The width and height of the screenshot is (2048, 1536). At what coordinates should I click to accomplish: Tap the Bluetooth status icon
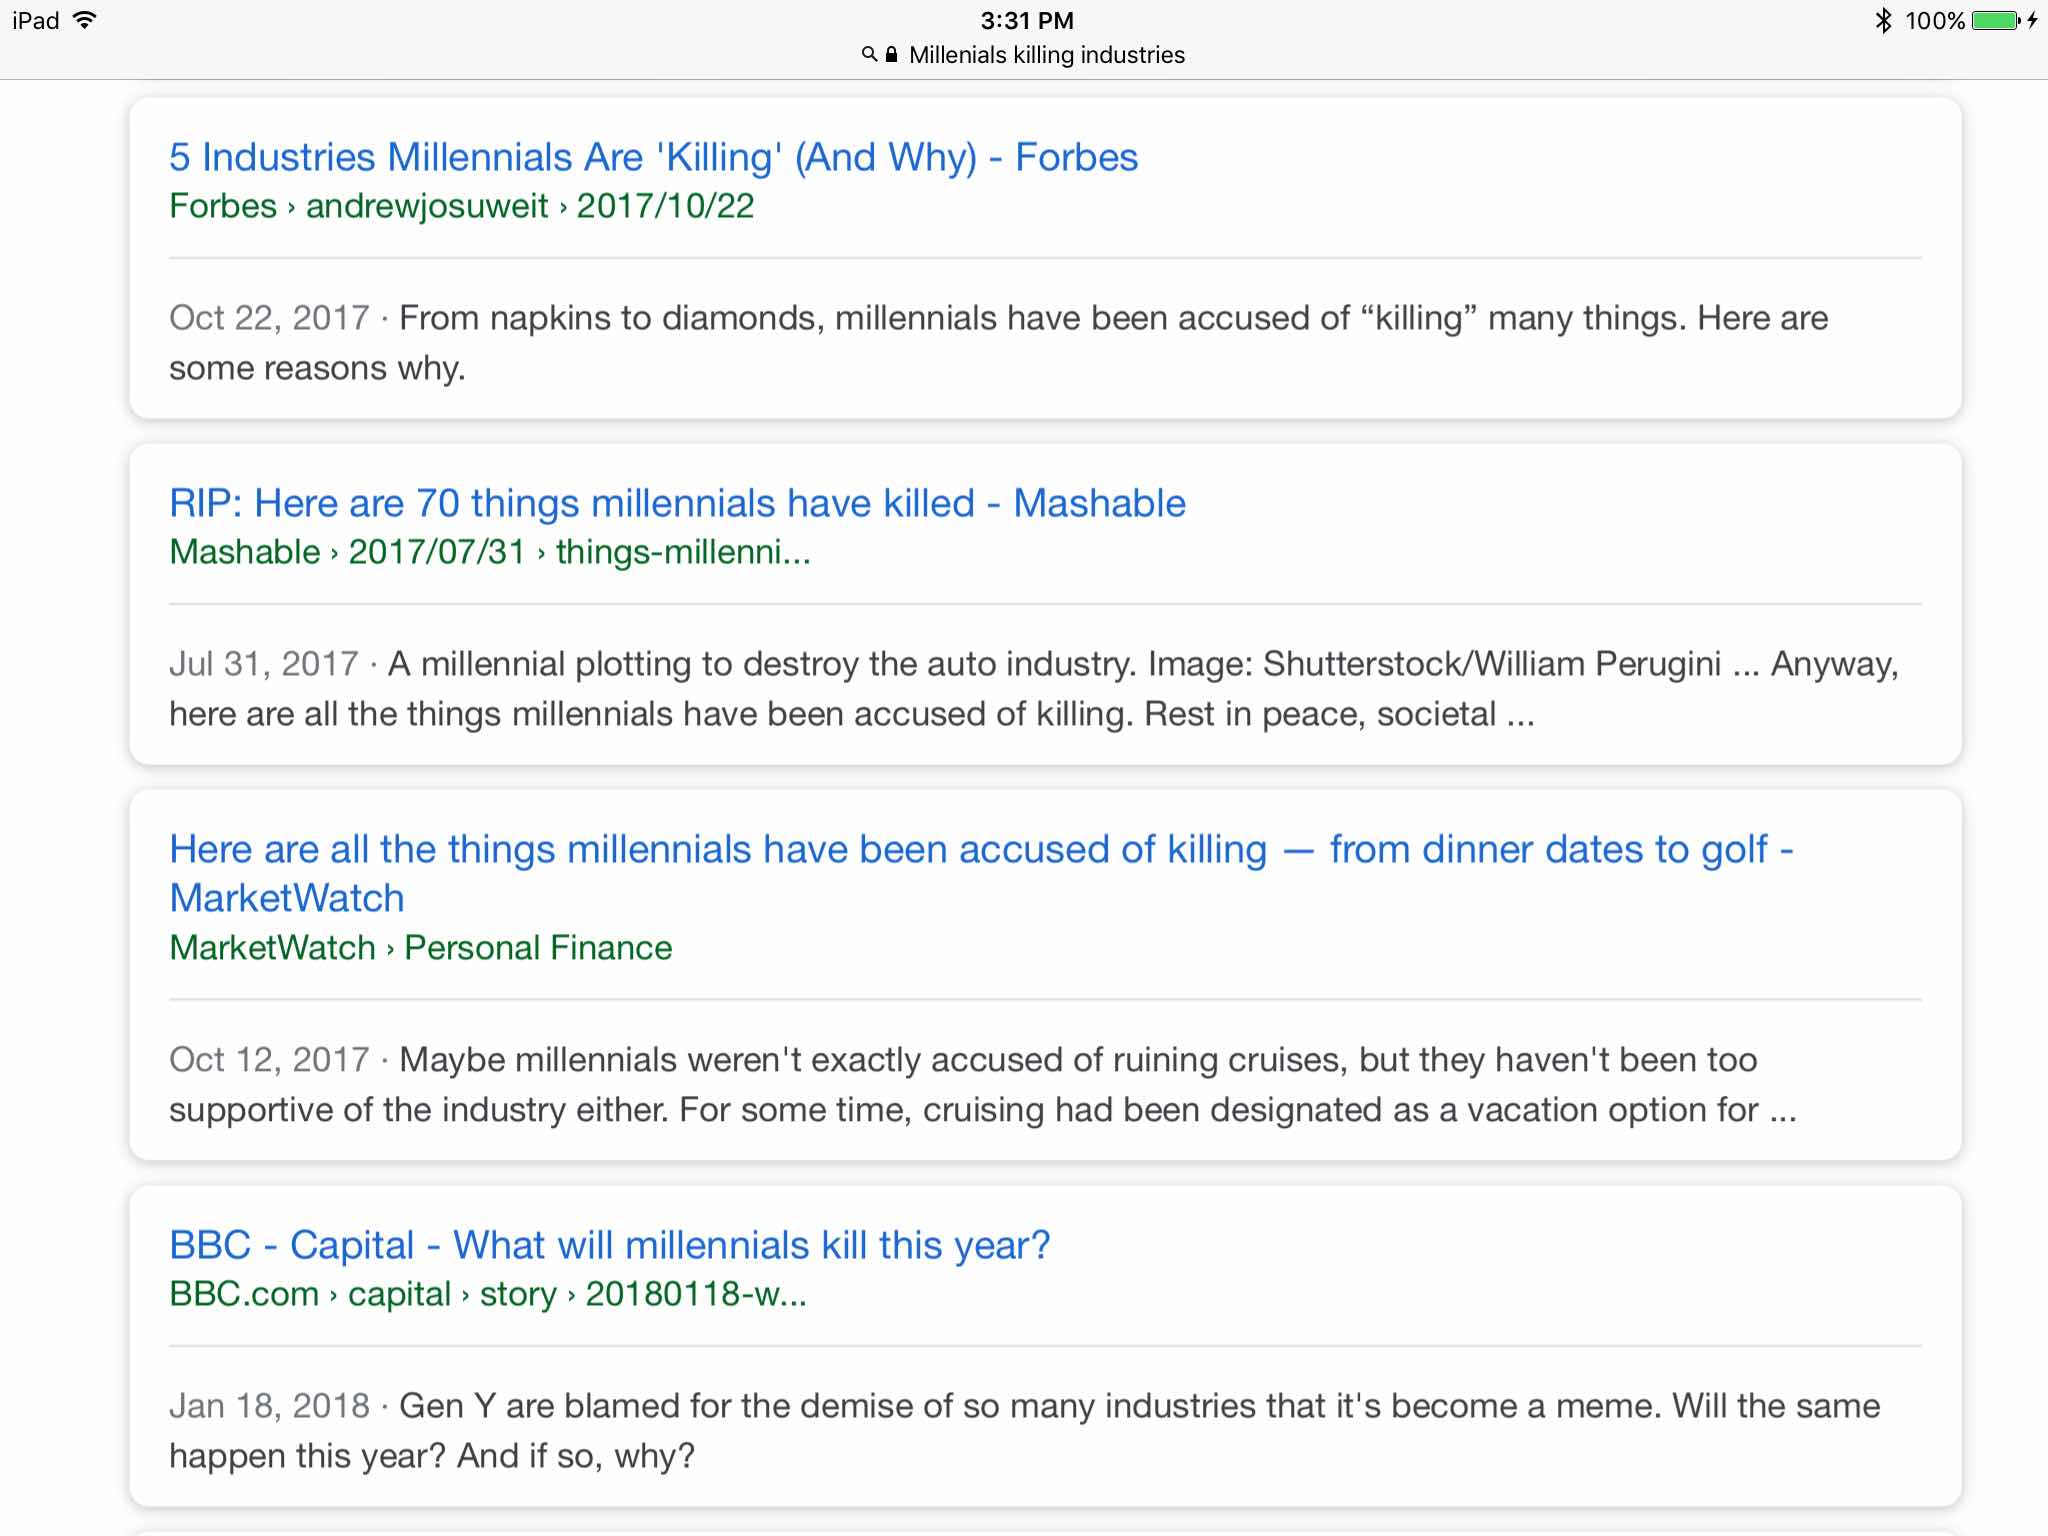coord(1884,21)
